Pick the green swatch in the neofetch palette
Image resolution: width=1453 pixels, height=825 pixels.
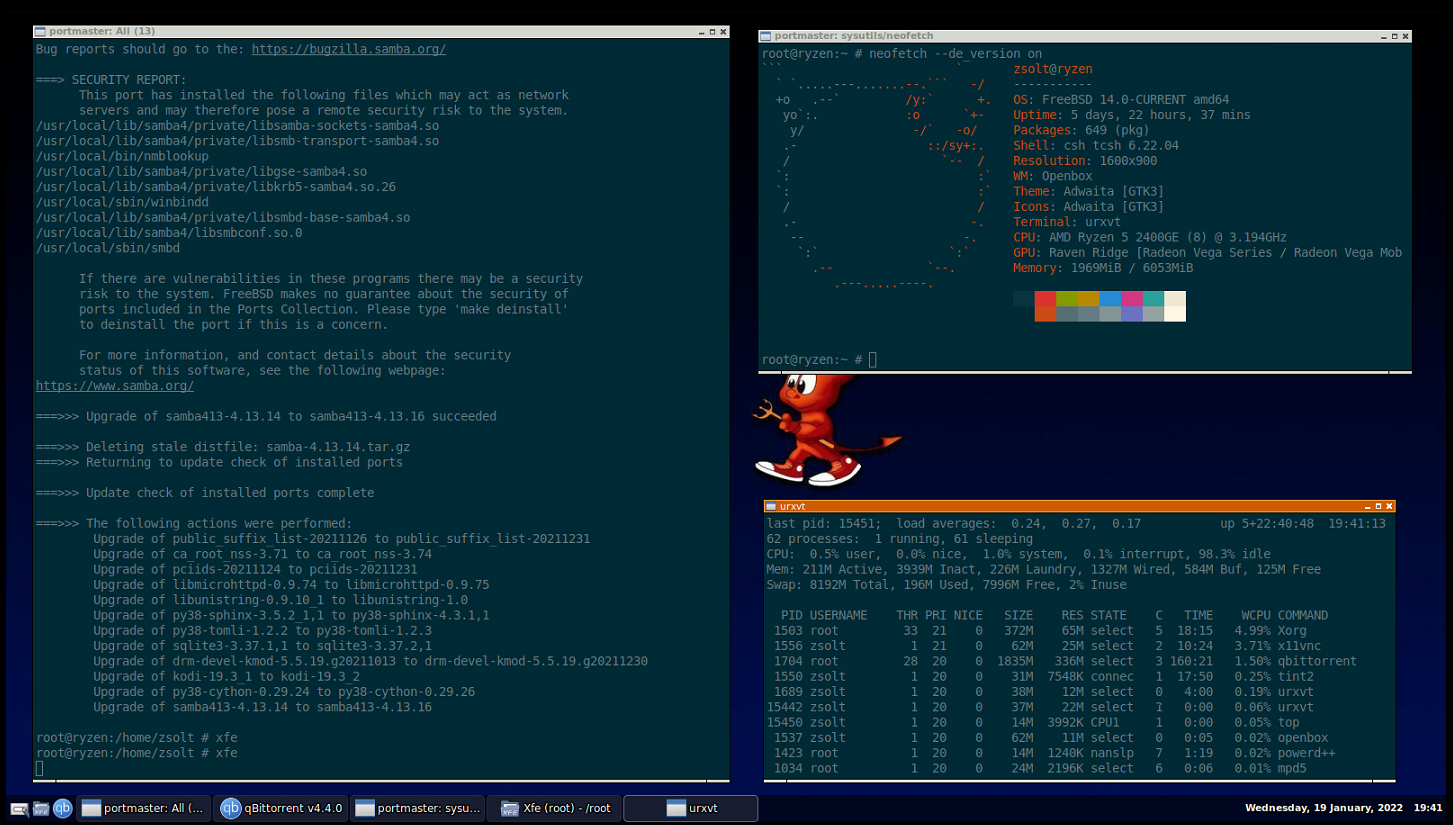[x=1067, y=299]
